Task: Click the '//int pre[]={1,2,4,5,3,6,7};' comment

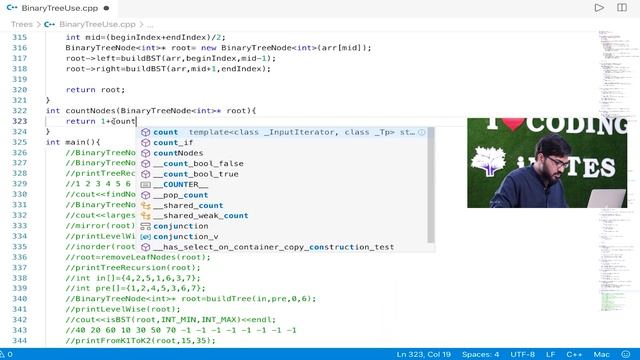Action: 136,288
